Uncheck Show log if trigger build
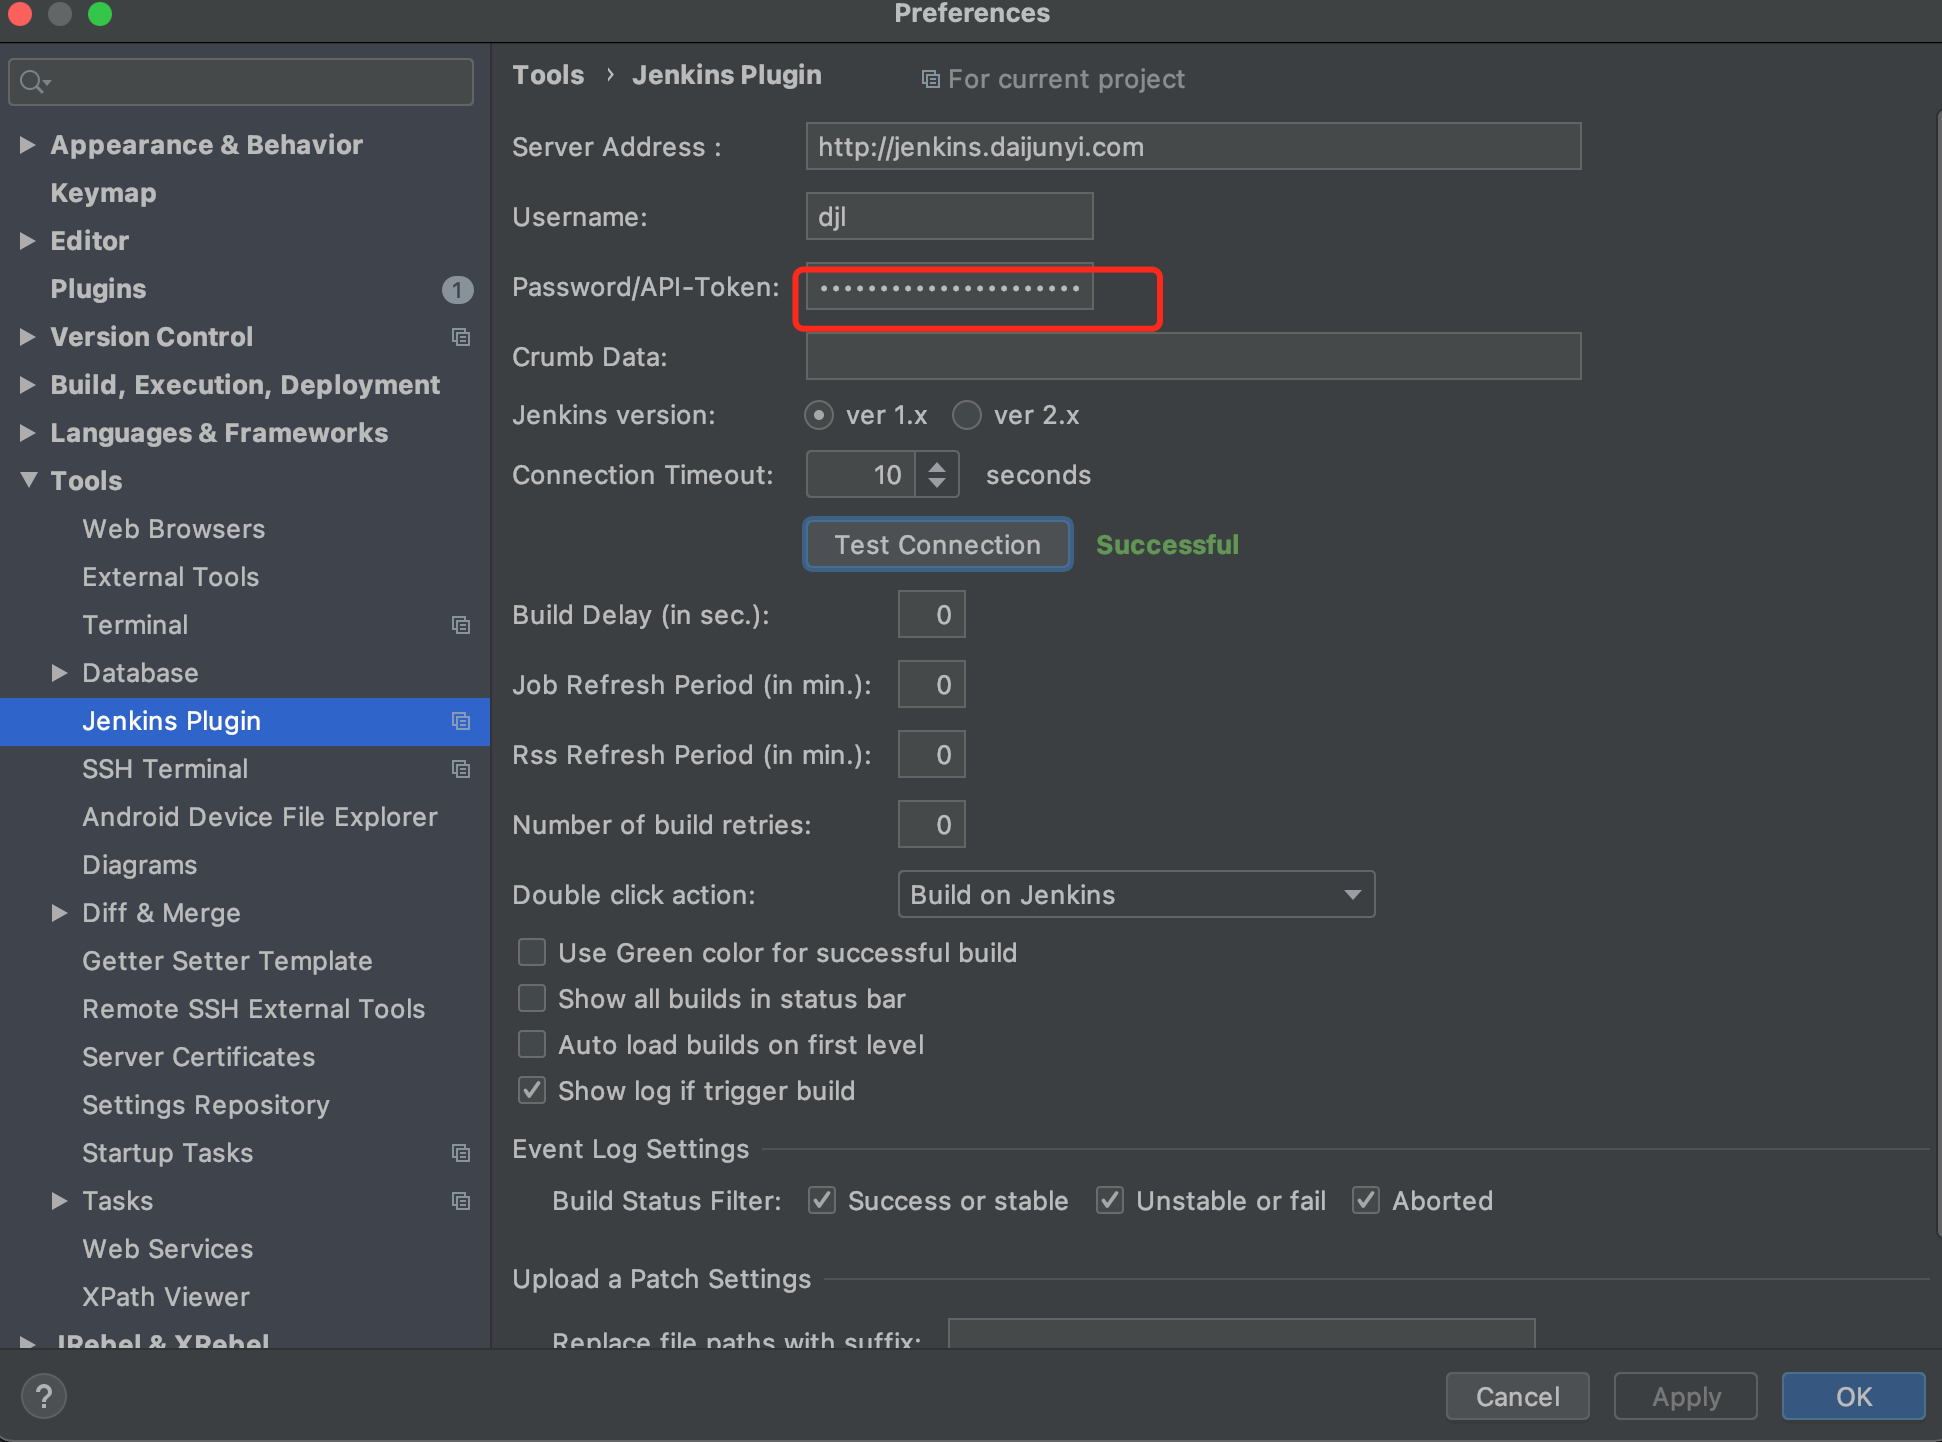The height and width of the screenshot is (1442, 1942). [532, 1090]
